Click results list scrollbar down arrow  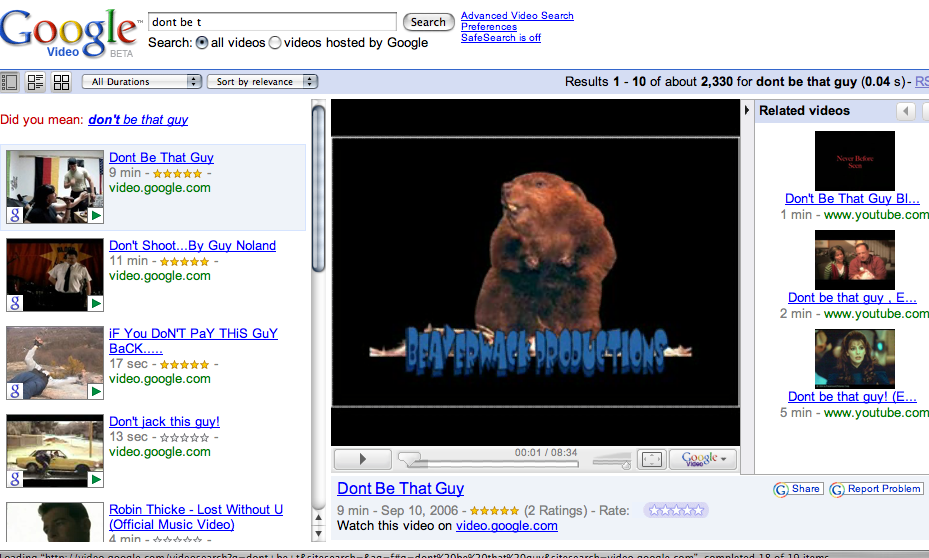(318, 533)
